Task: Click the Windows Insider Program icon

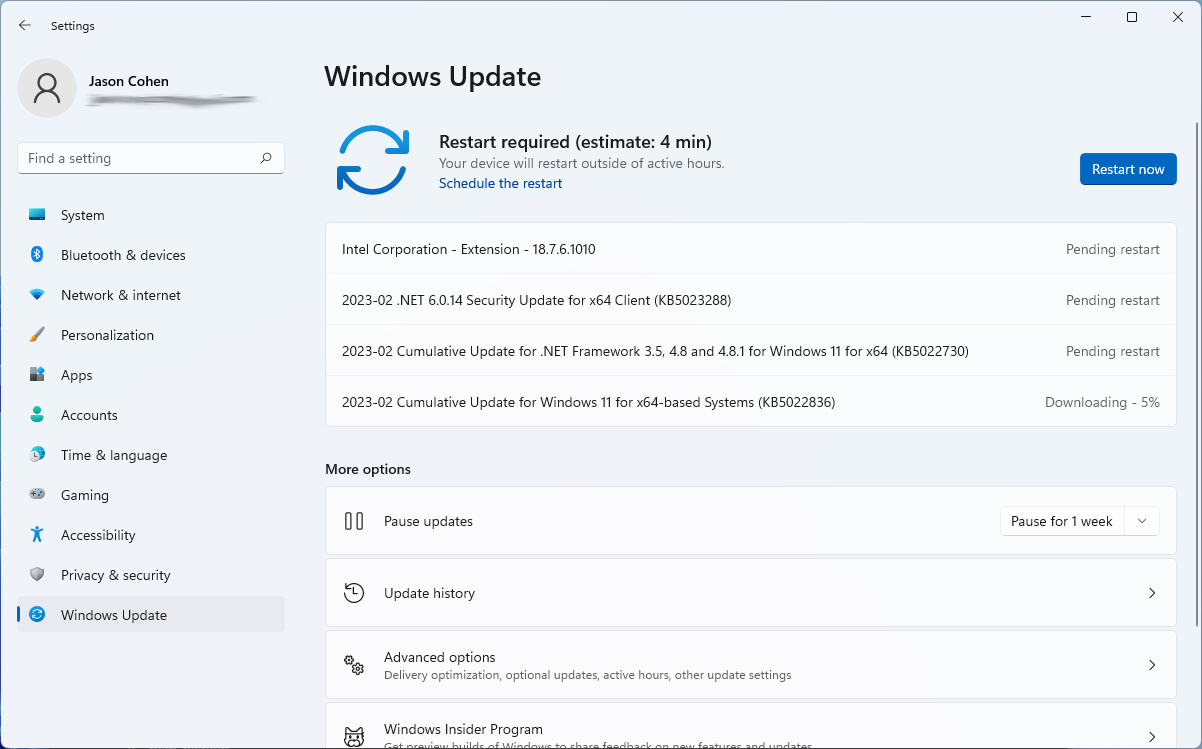Action: coord(354,734)
